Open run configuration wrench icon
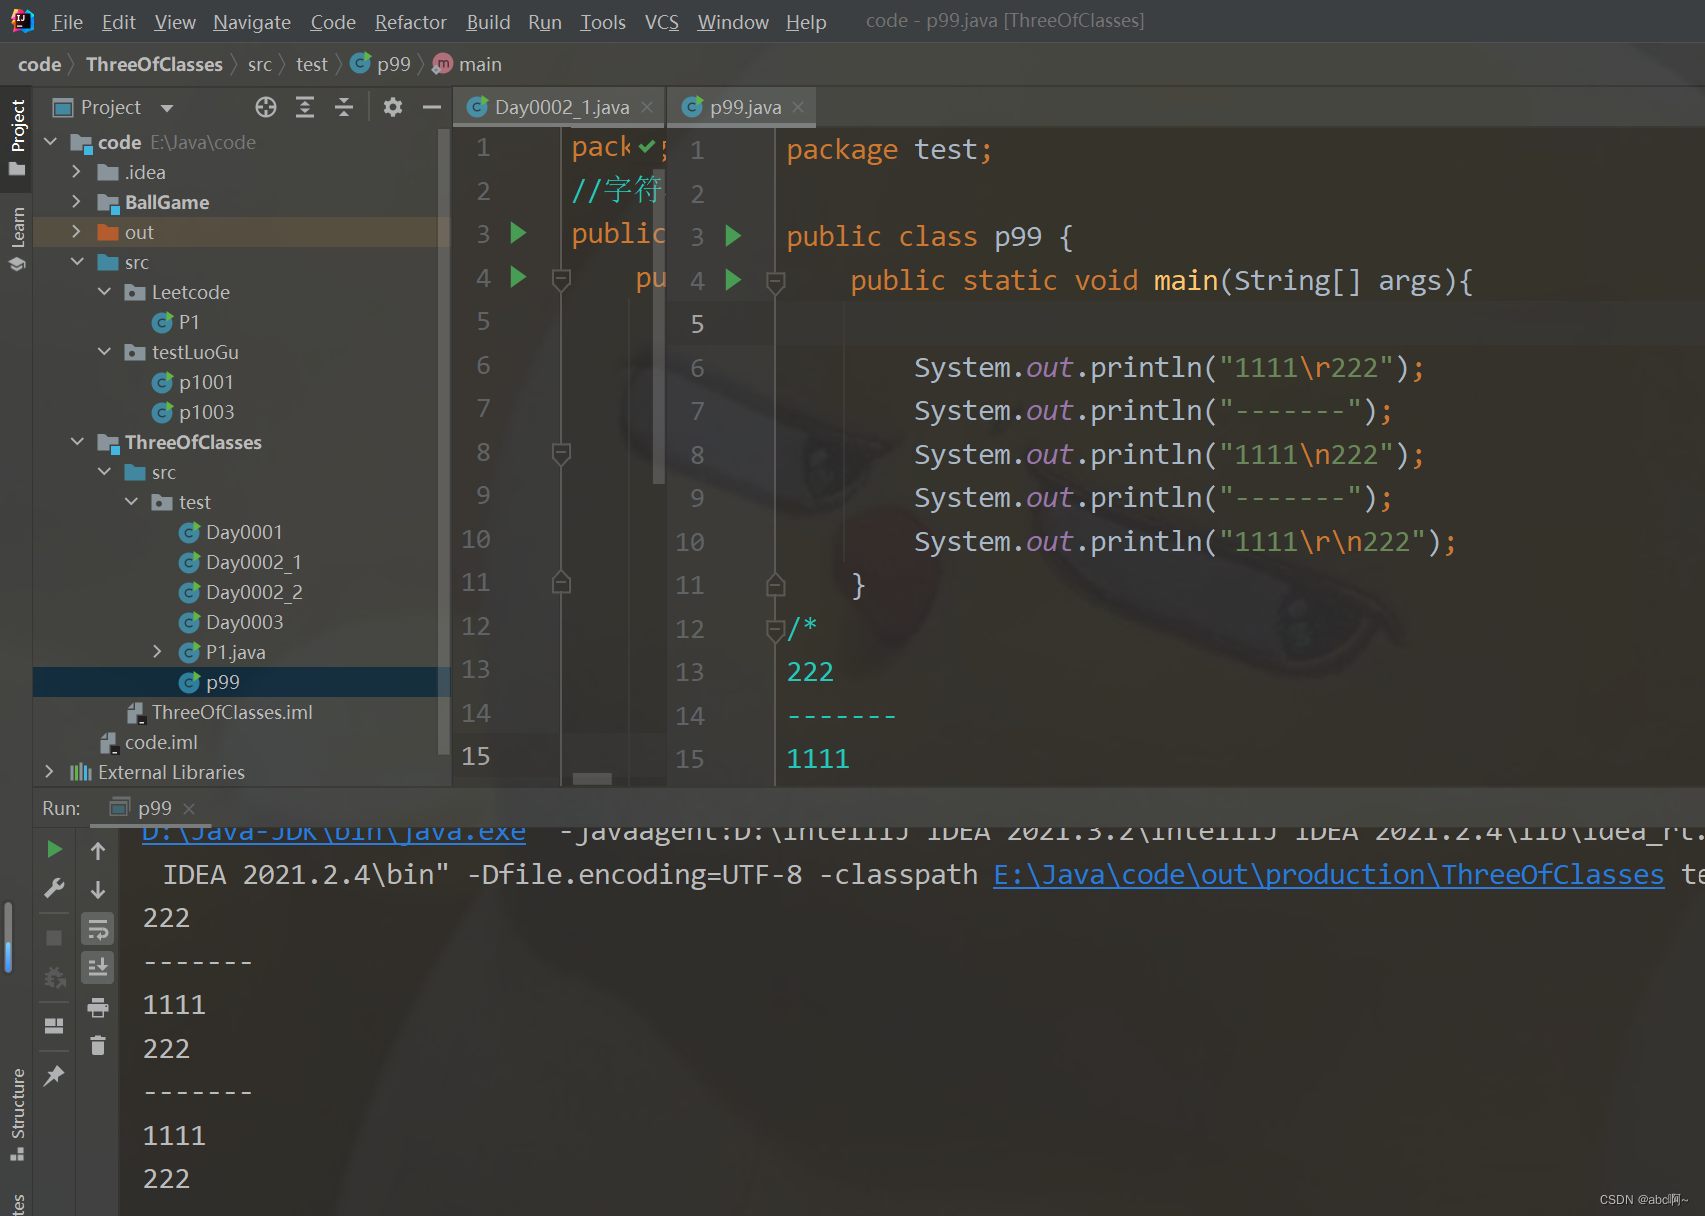This screenshot has height=1216, width=1705. (55, 888)
